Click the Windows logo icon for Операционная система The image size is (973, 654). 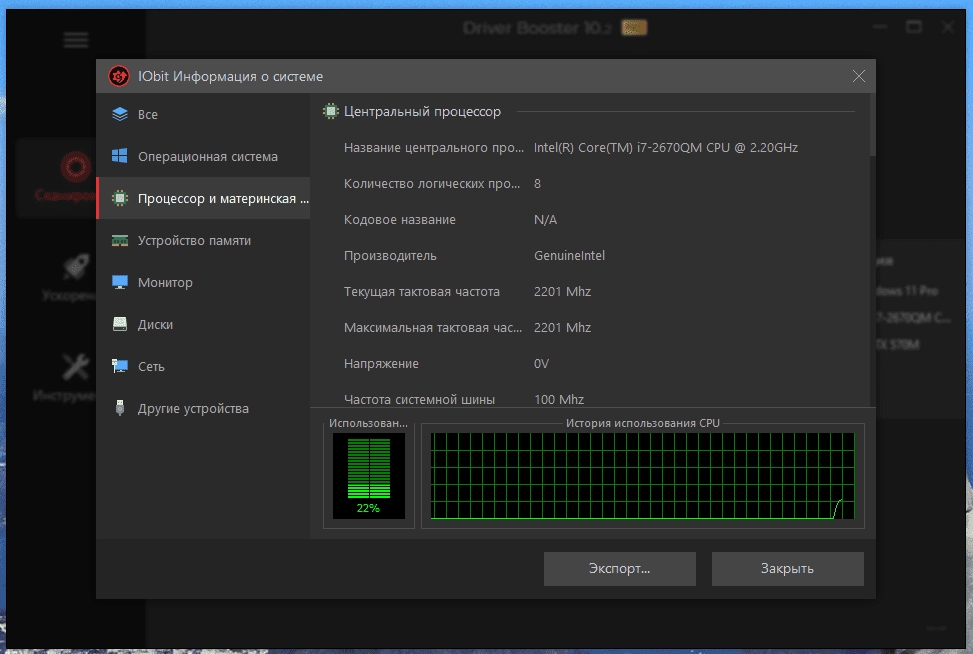[120, 156]
